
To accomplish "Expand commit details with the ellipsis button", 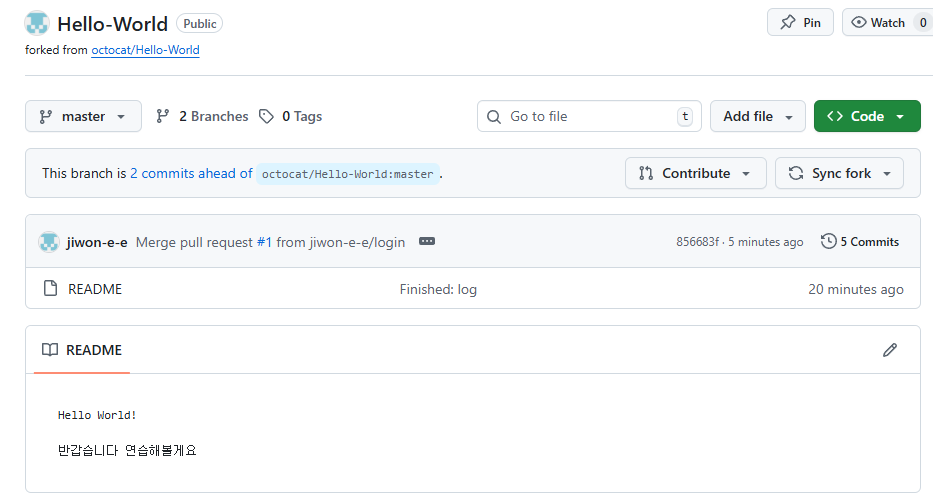I will (427, 241).
